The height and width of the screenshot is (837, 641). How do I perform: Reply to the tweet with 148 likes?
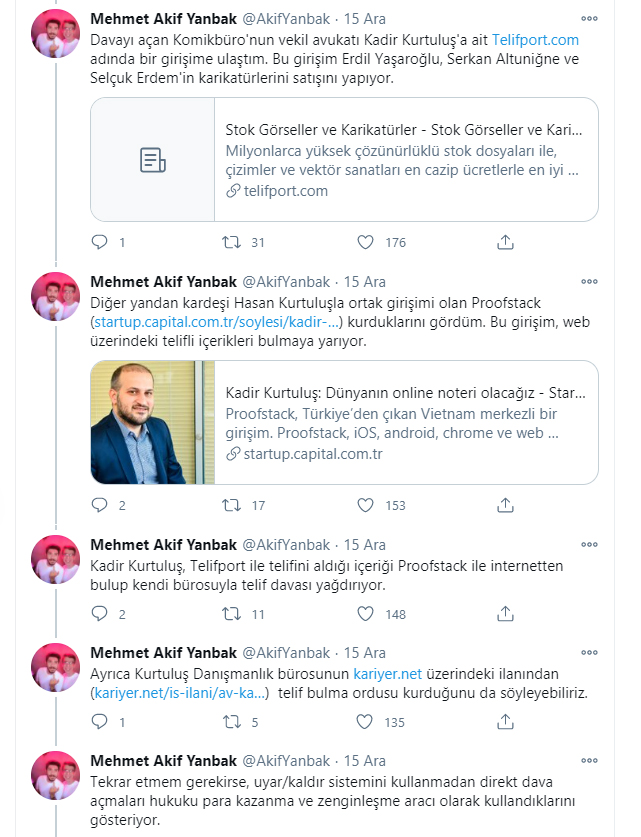pos(100,614)
